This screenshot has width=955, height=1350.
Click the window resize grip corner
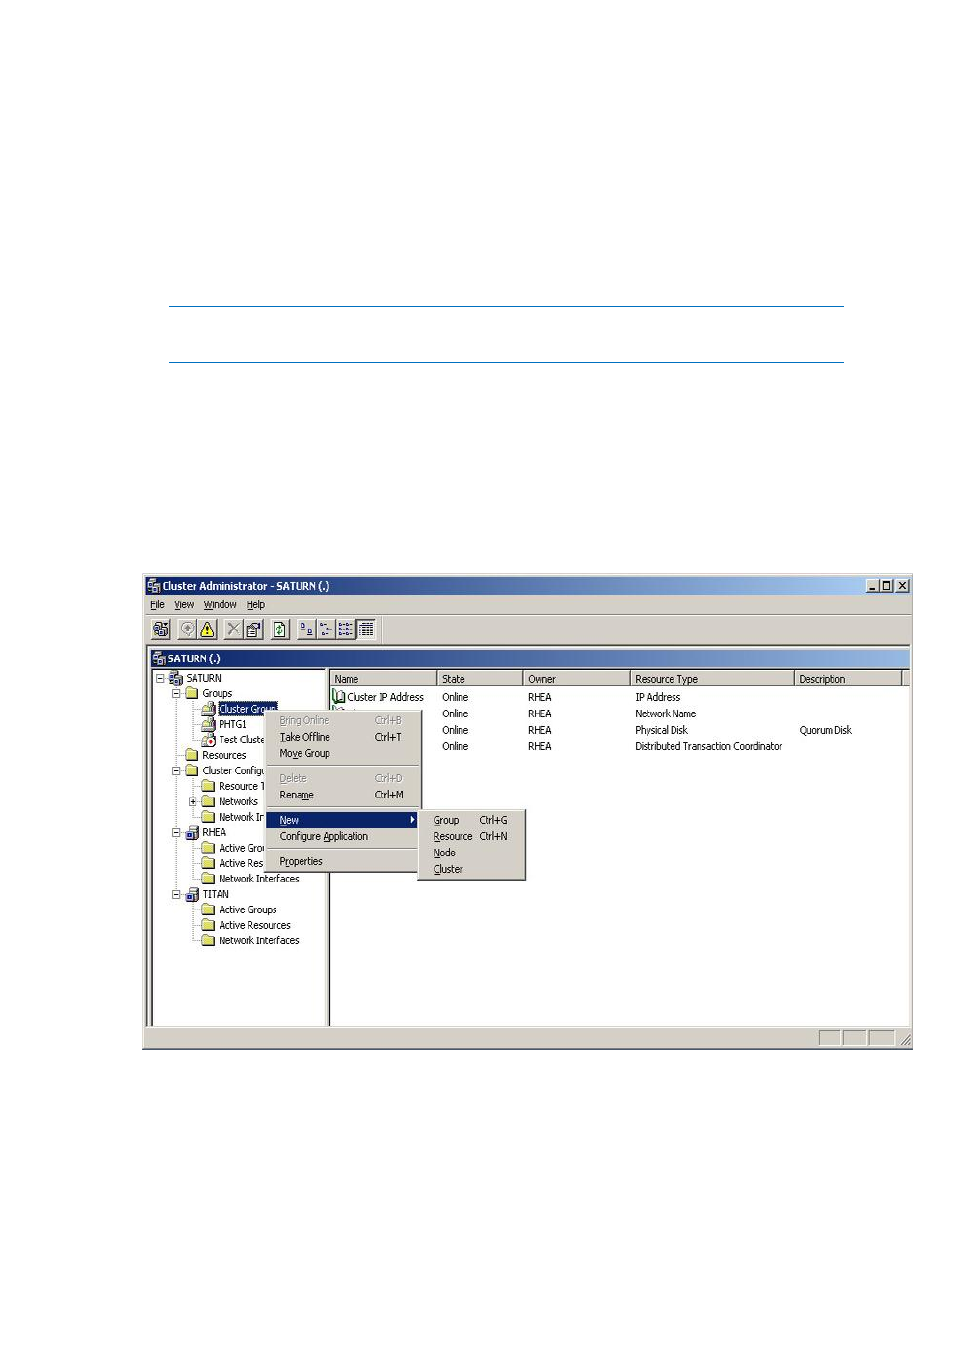pos(905,1040)
